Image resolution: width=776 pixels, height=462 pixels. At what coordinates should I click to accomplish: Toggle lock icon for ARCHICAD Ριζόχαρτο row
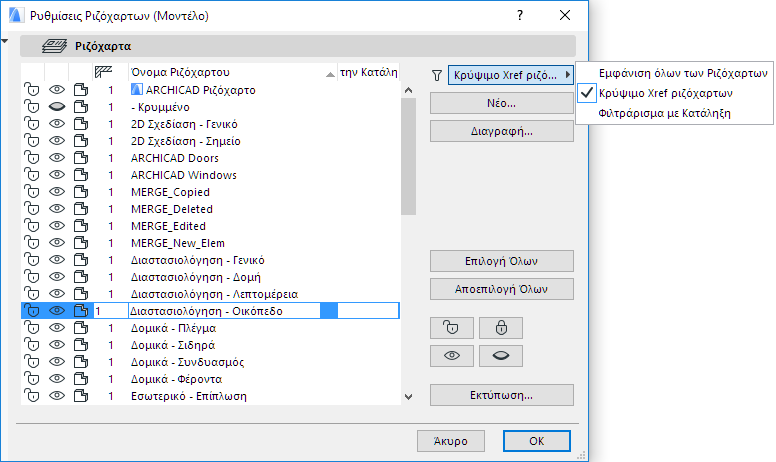pos(32,90)
